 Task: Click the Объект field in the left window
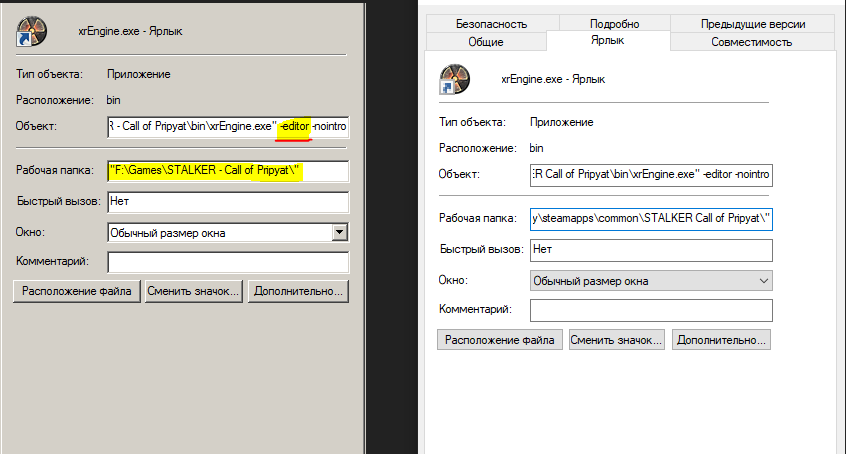pos(228,126)
